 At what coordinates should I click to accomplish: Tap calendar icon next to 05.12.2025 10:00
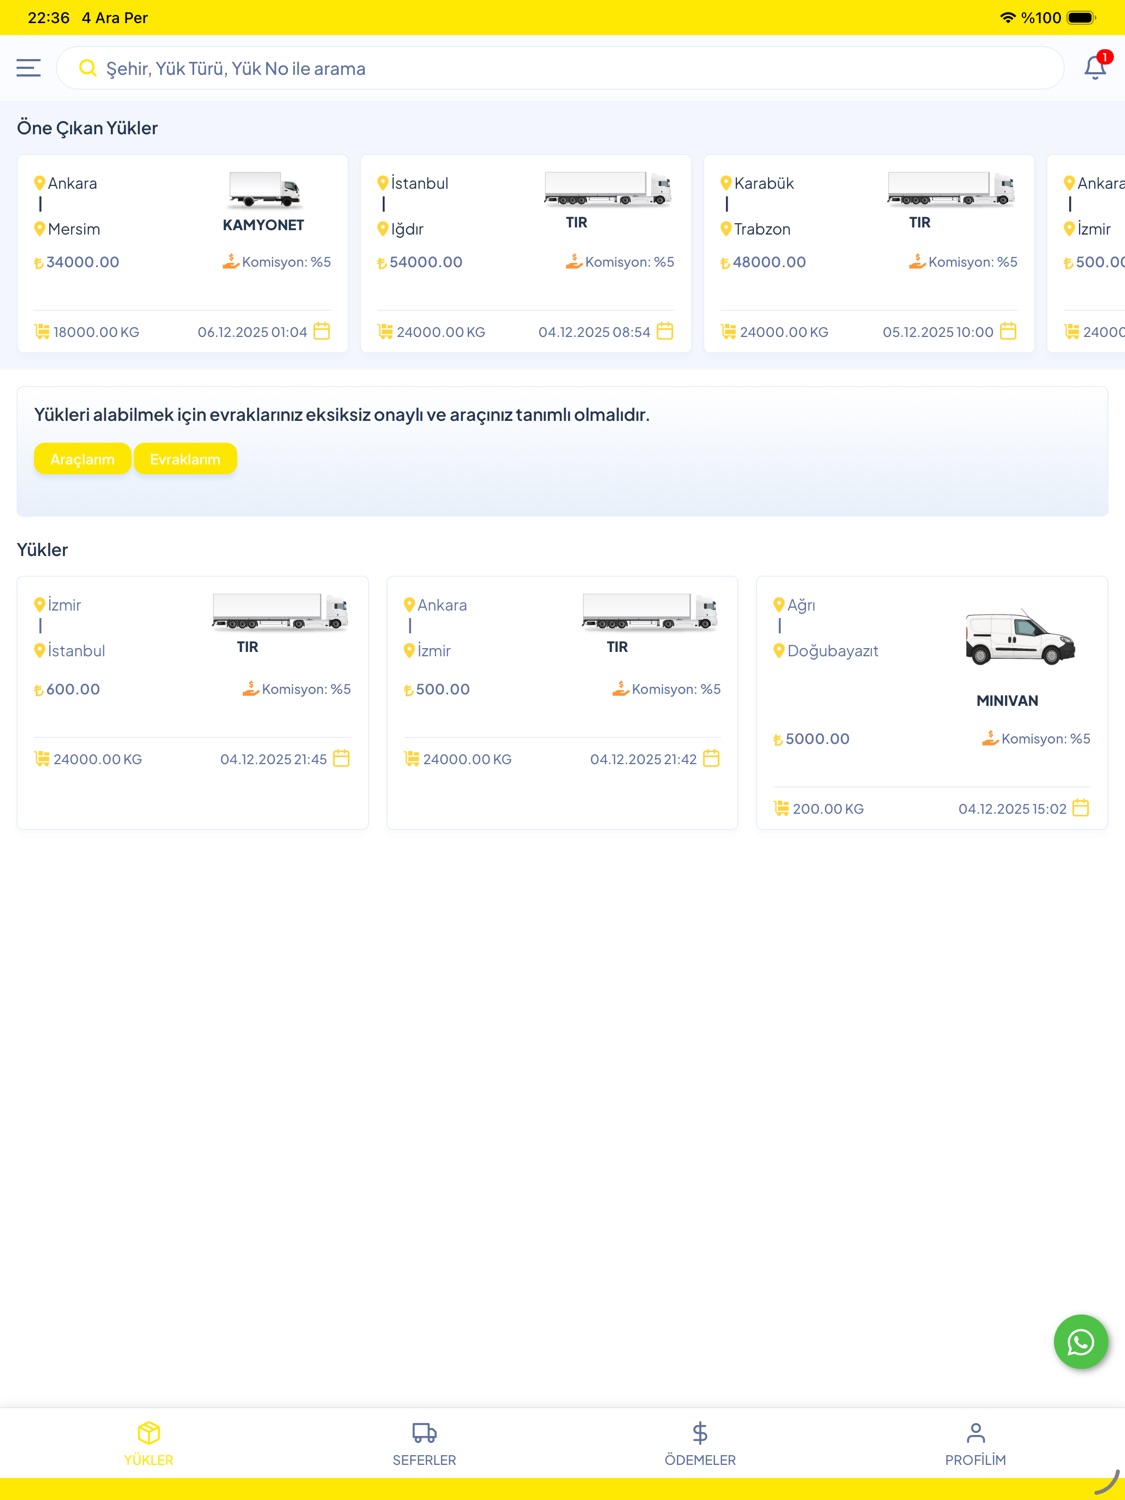[x=1008, y=331]
